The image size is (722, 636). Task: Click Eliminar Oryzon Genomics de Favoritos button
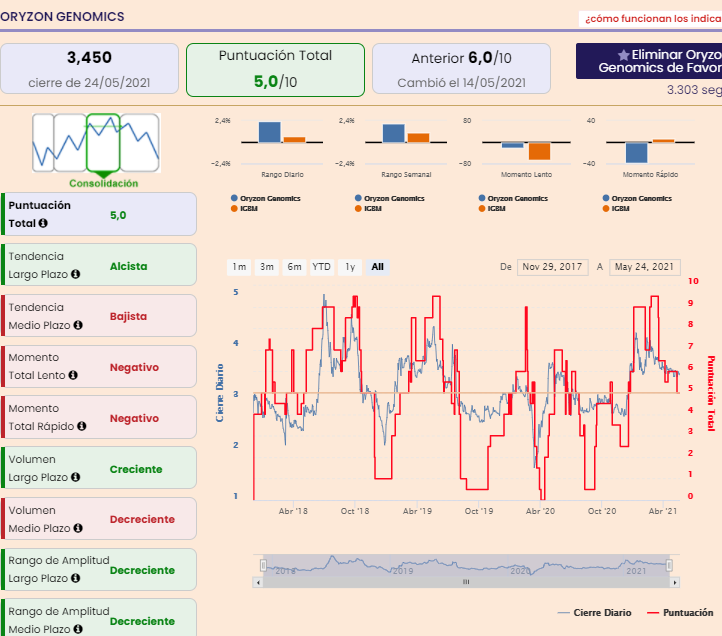tap(649, 61)
